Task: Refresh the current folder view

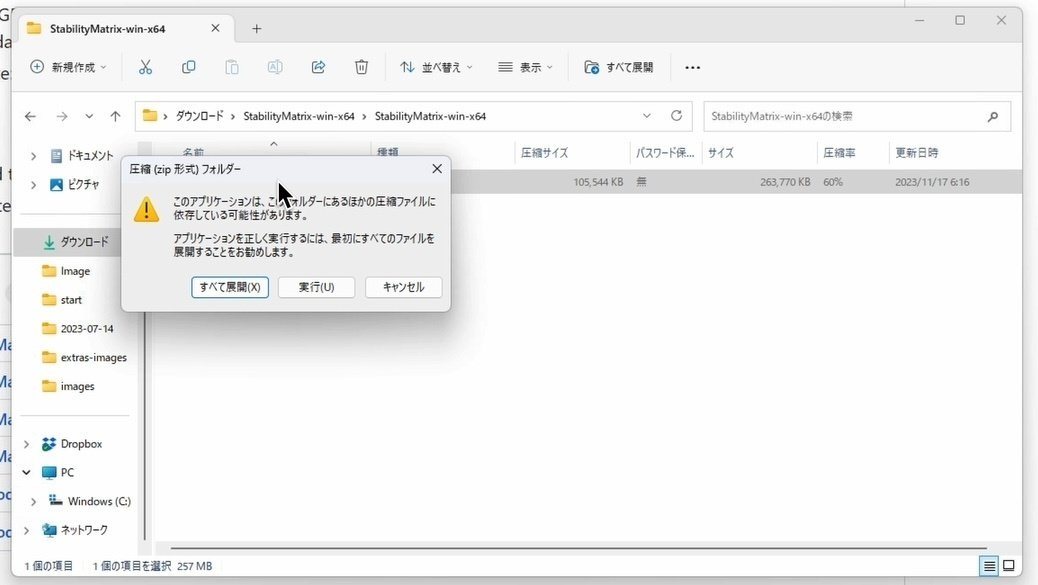Action: pyautogui.click(x=676, y=116)
